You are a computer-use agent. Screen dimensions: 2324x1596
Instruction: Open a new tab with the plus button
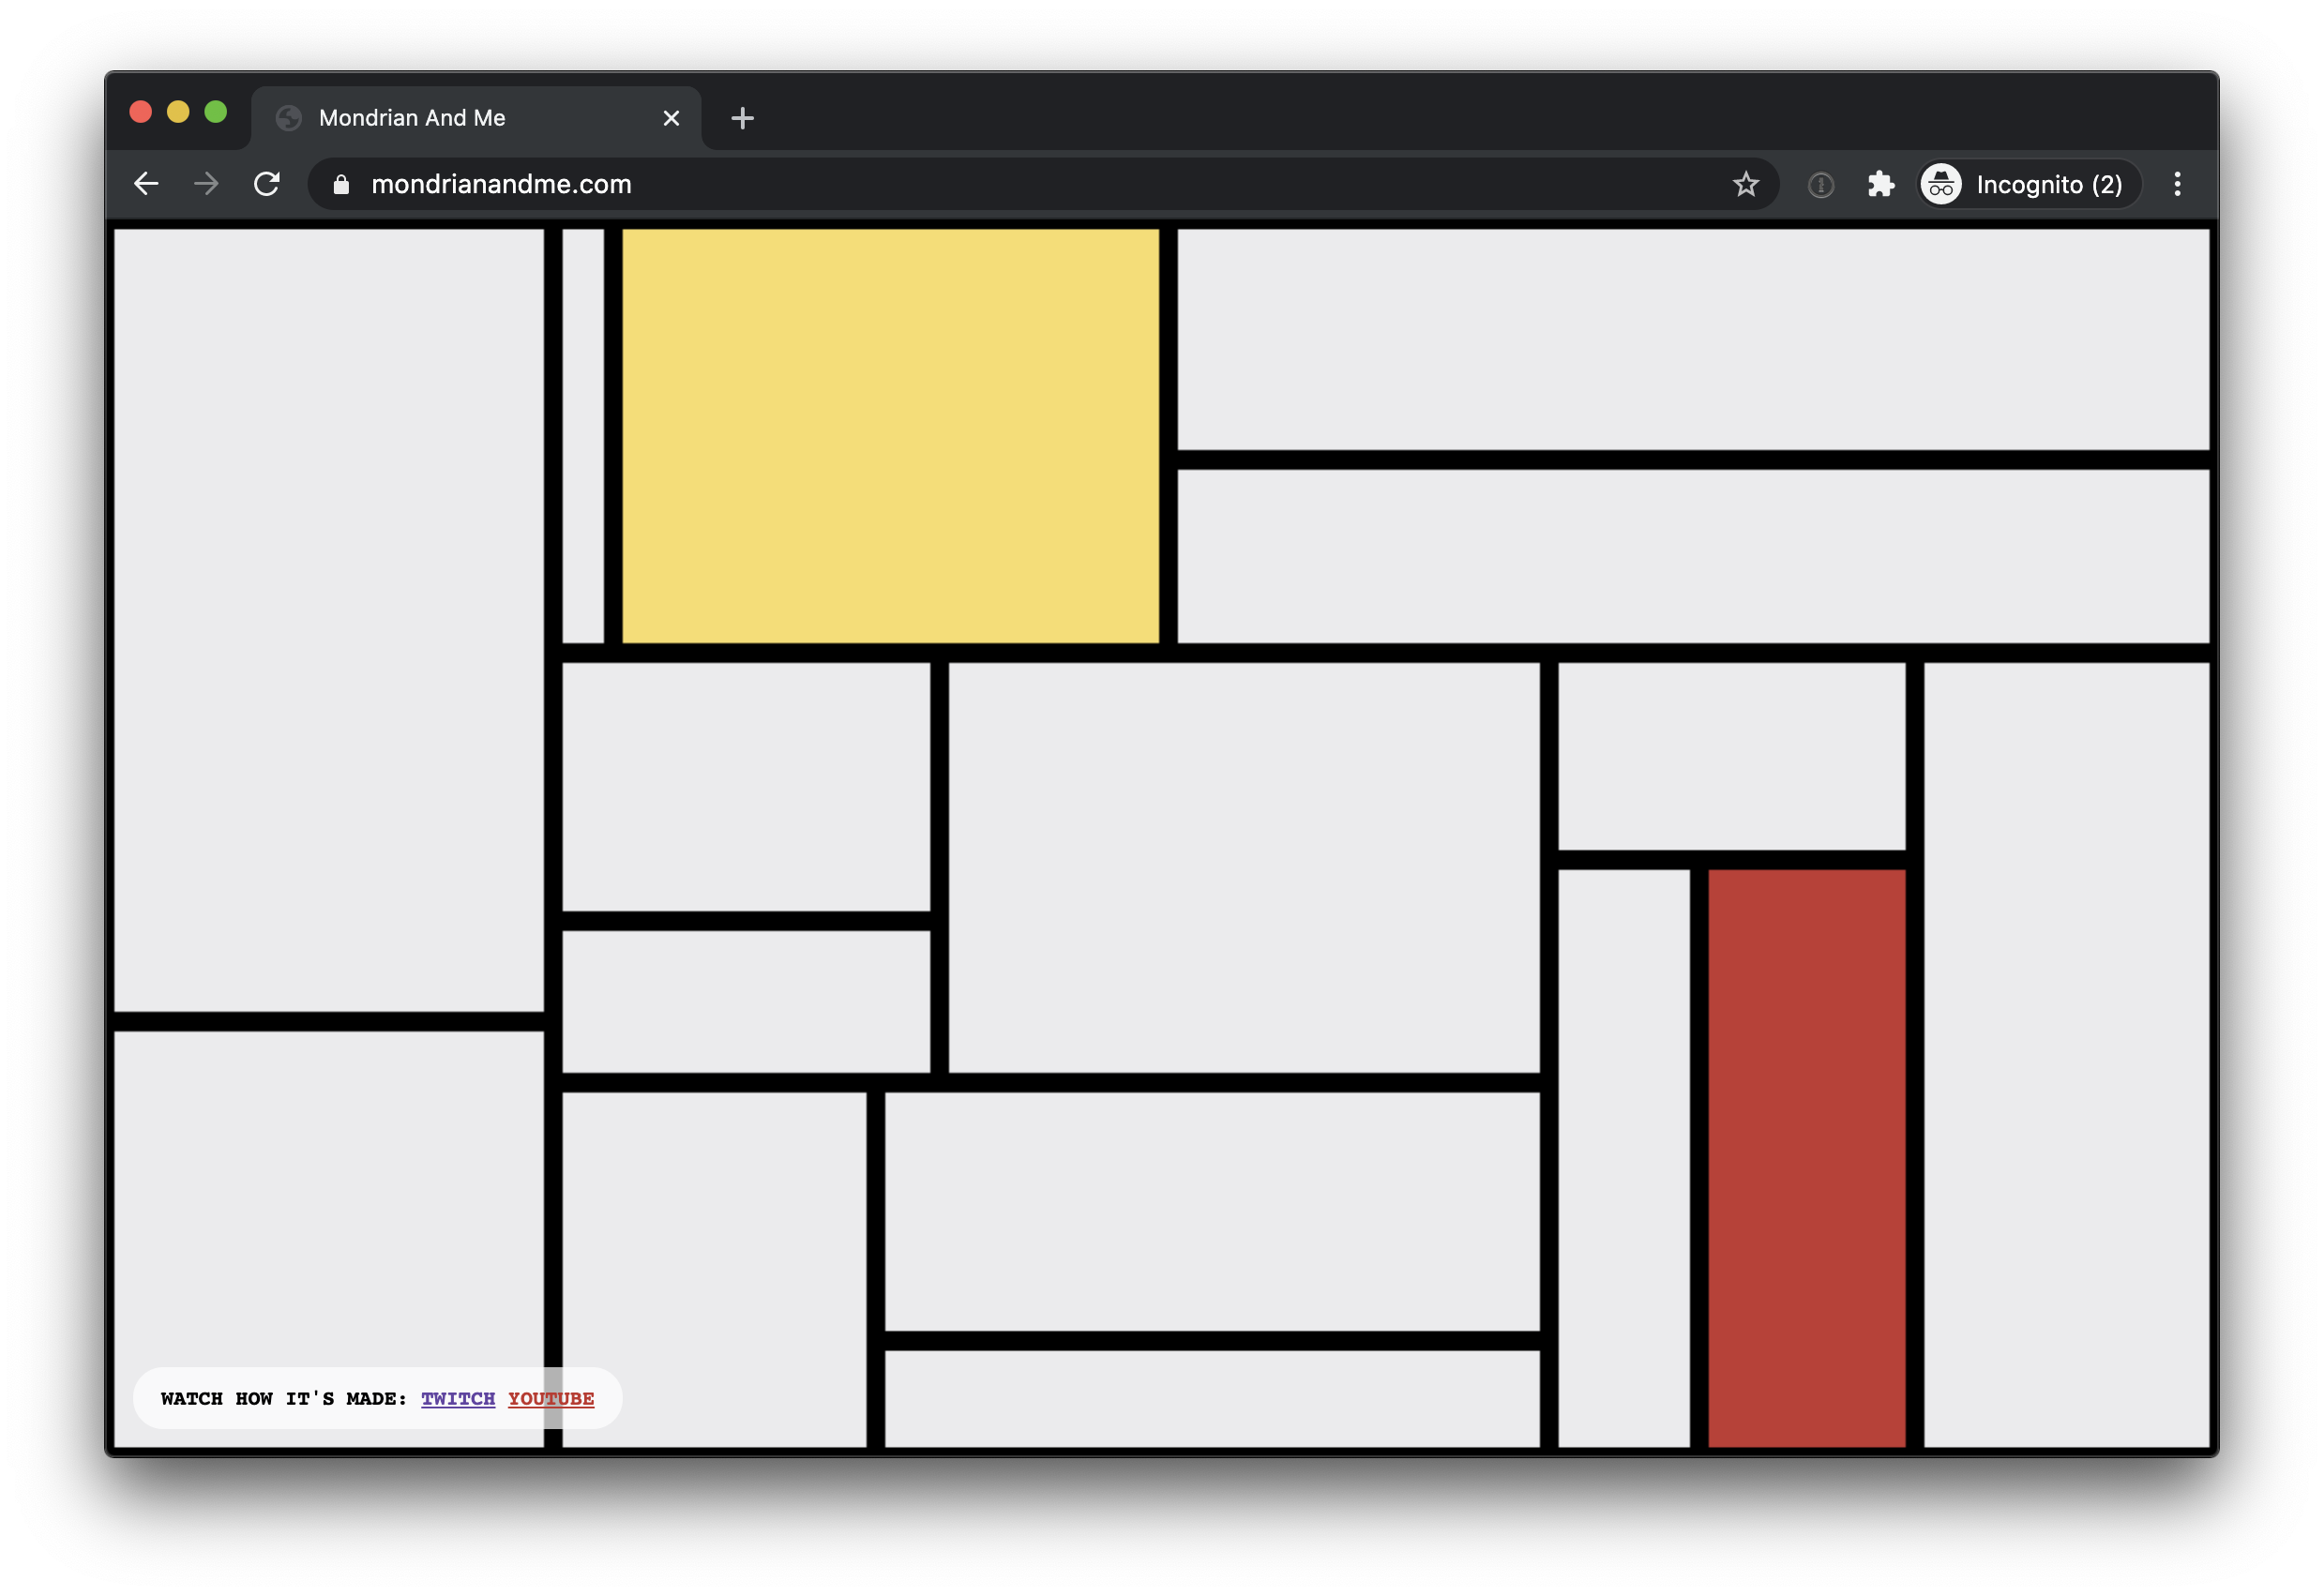coord(742,118)
